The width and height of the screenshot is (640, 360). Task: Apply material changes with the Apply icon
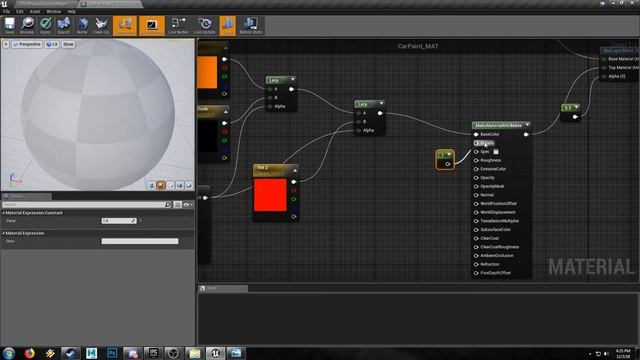[x=45, y=25]
